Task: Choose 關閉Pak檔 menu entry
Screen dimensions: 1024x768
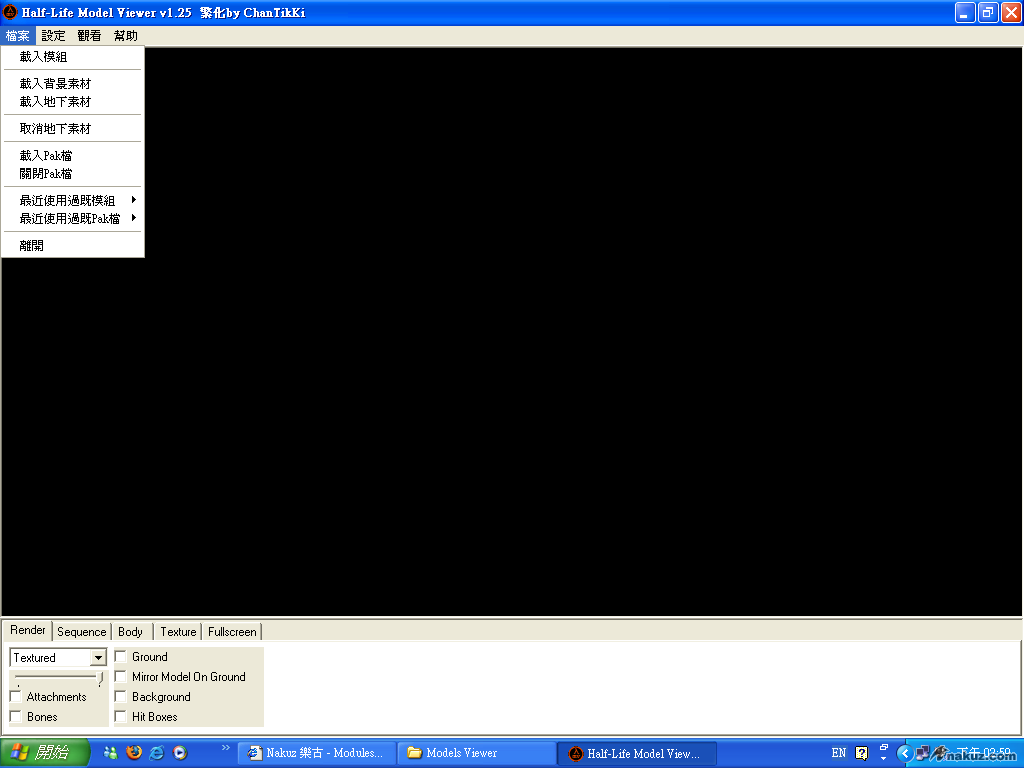Action: coord(72,174)
